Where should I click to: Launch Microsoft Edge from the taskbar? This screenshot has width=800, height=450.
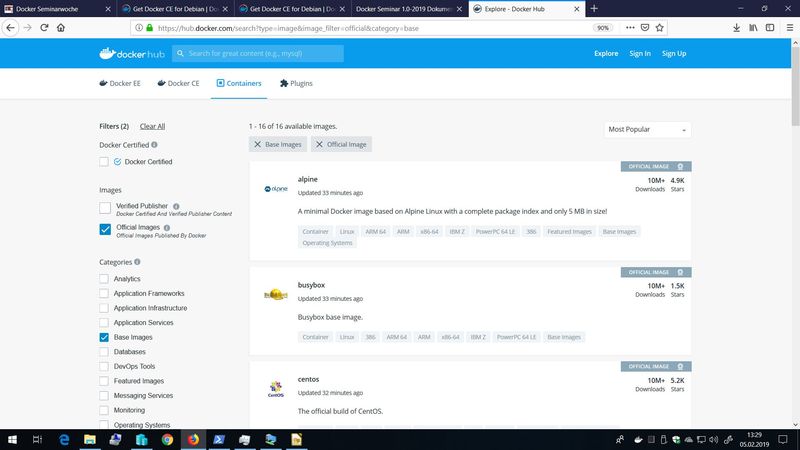pyautogui.click(x=64, y=439)
